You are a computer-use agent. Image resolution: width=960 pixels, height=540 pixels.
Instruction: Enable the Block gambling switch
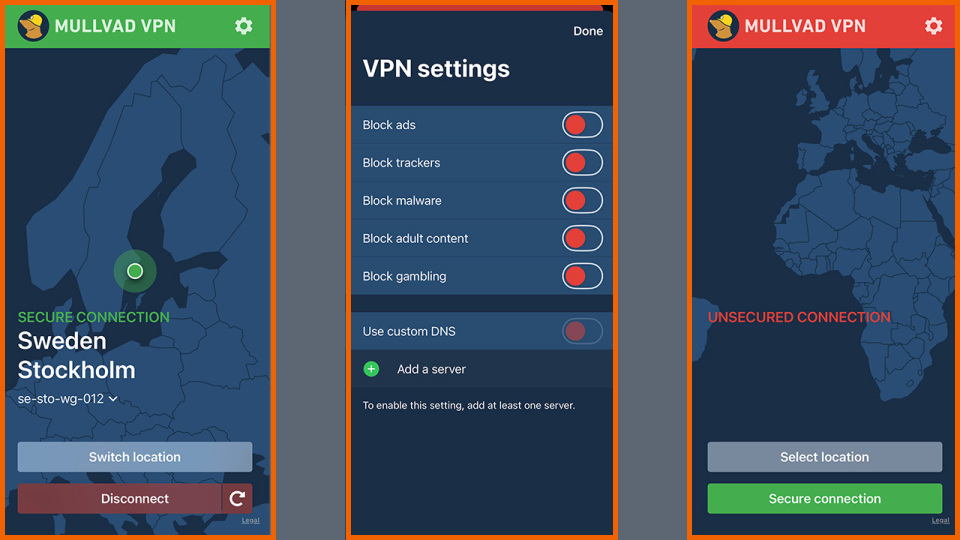pyautogui.click(x=582, y=277)
